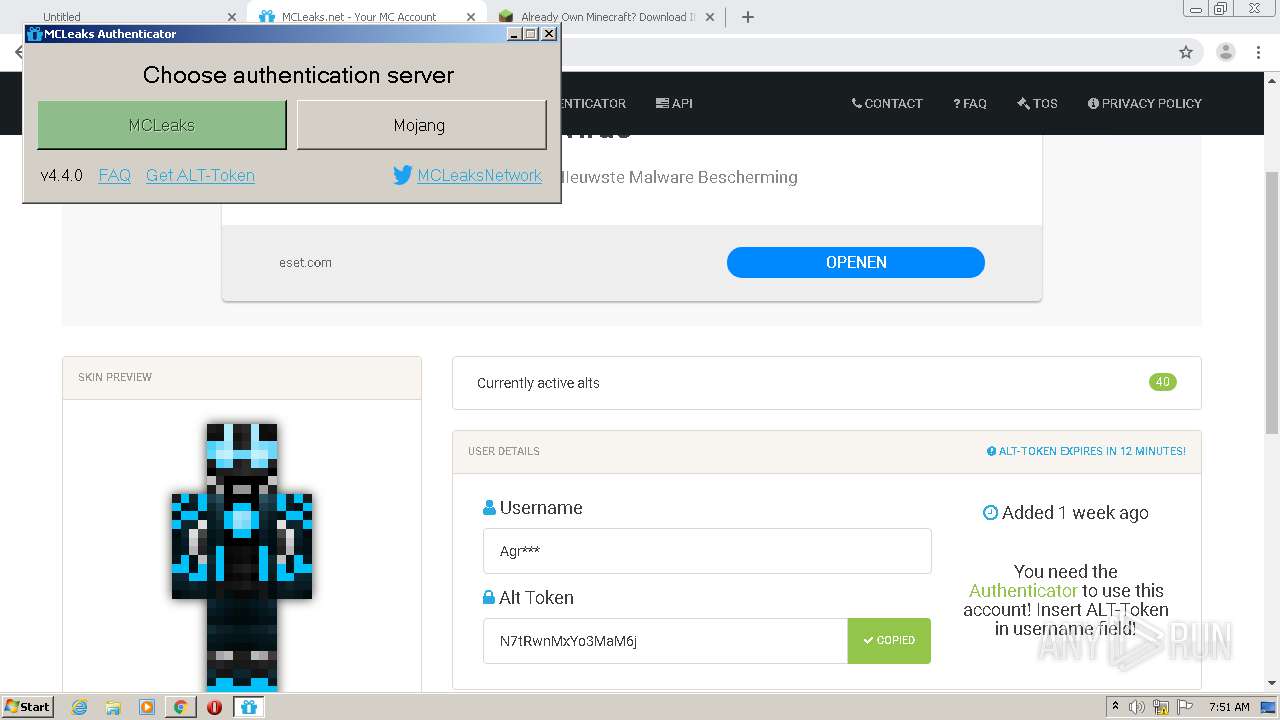Open the FAQ item in site navbar
This screenshot has width=1280, height=720.
point(970,103)
